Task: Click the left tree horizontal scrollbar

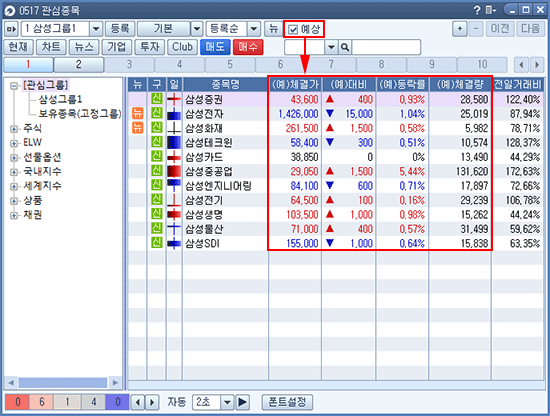Action: [x=63, y=383]
